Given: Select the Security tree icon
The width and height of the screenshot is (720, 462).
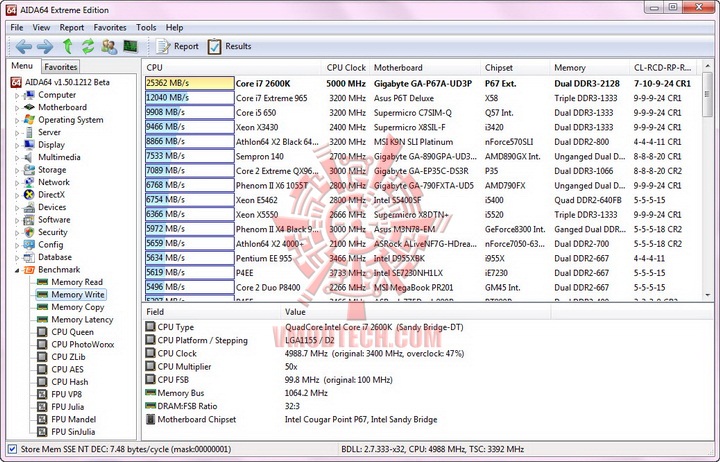Looking at the screenshot, I should click(29, 232).
